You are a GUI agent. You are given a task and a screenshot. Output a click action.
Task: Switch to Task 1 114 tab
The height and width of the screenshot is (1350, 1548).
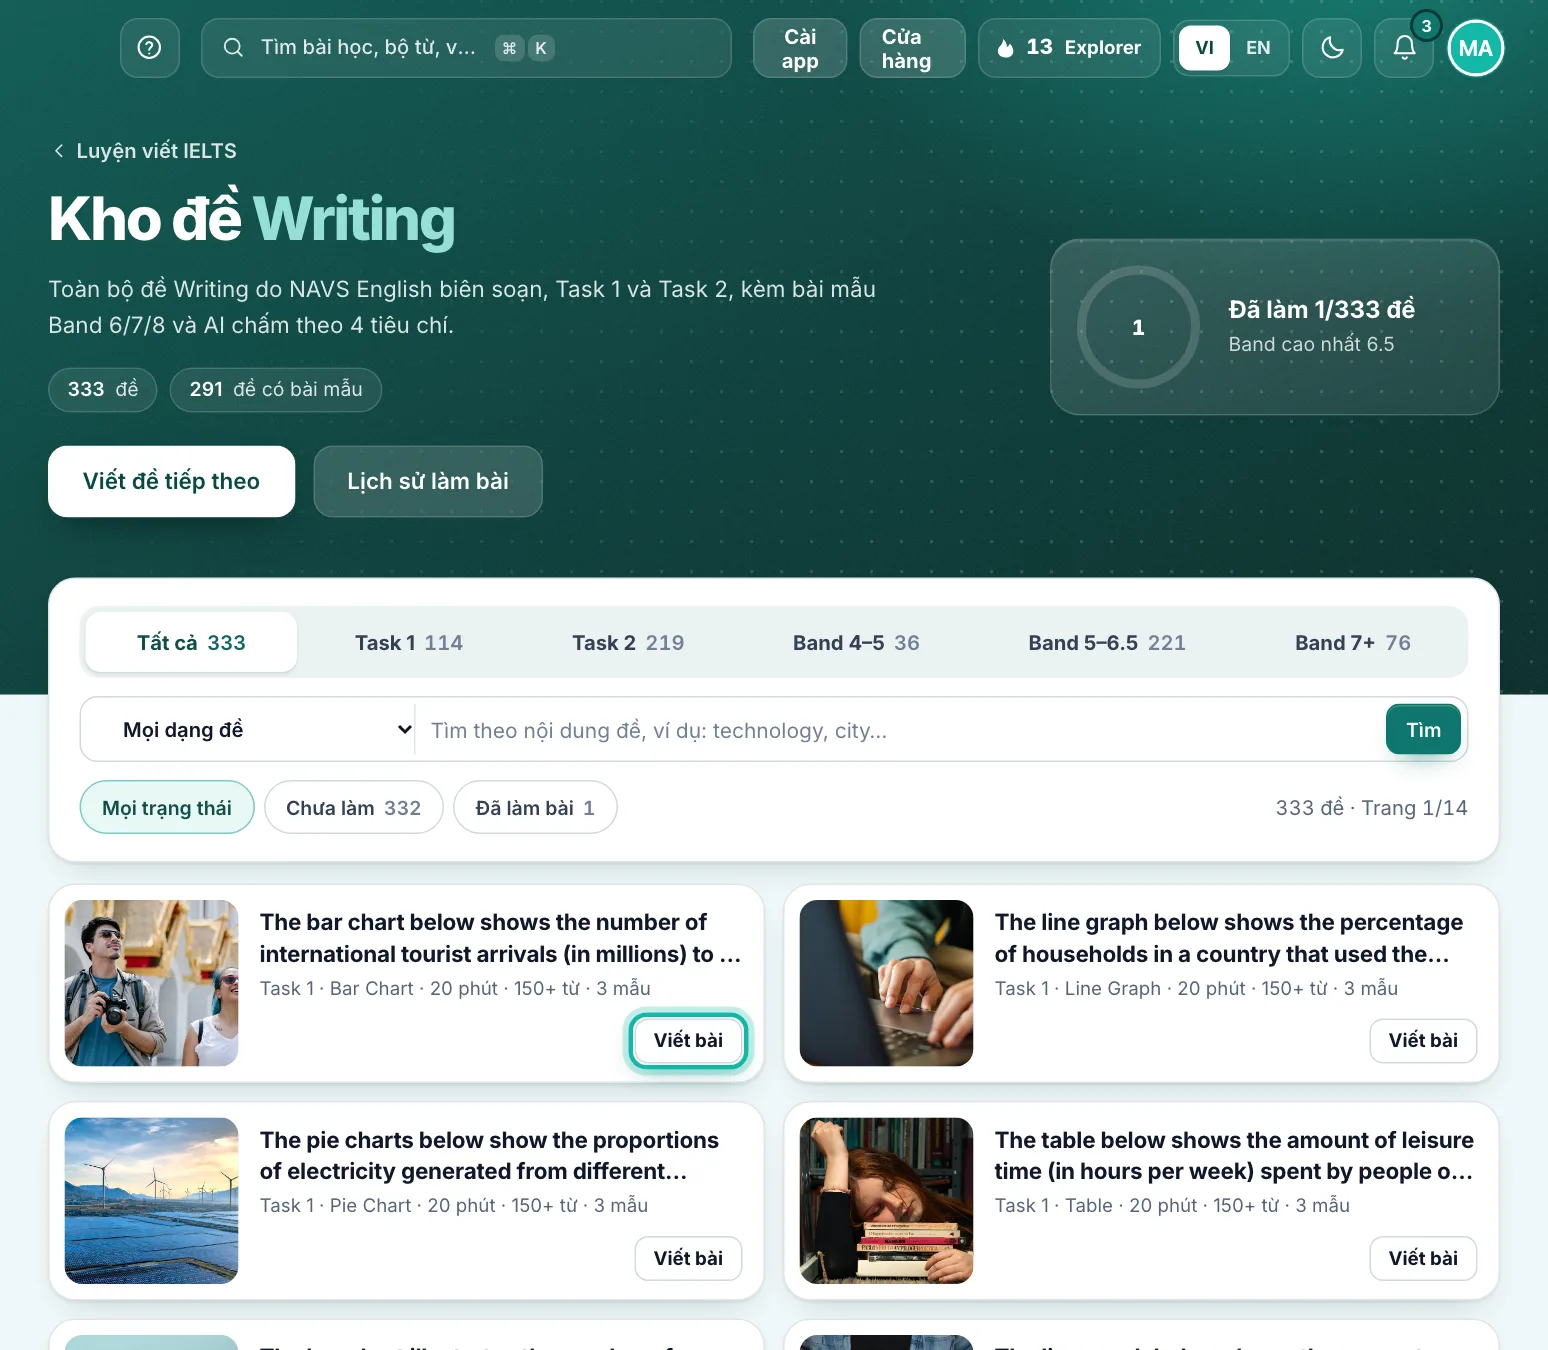click(x=409, y=642)
